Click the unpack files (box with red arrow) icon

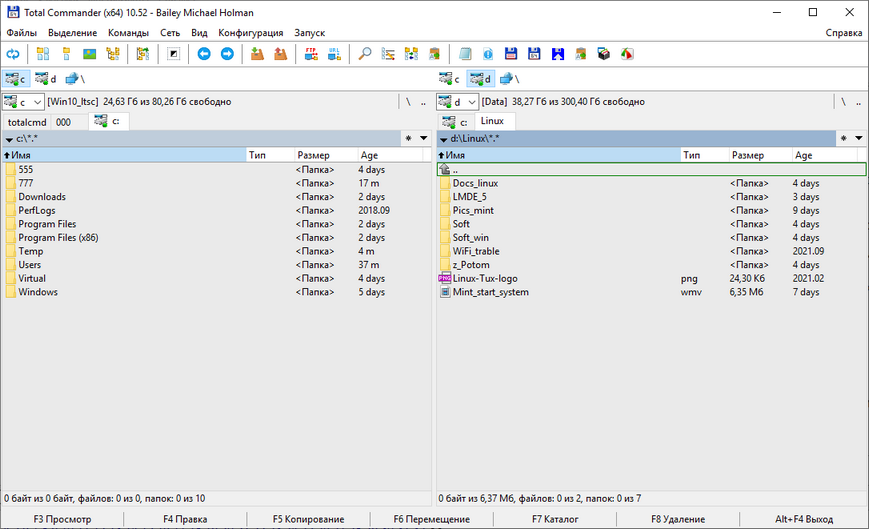tap(280, 54)
